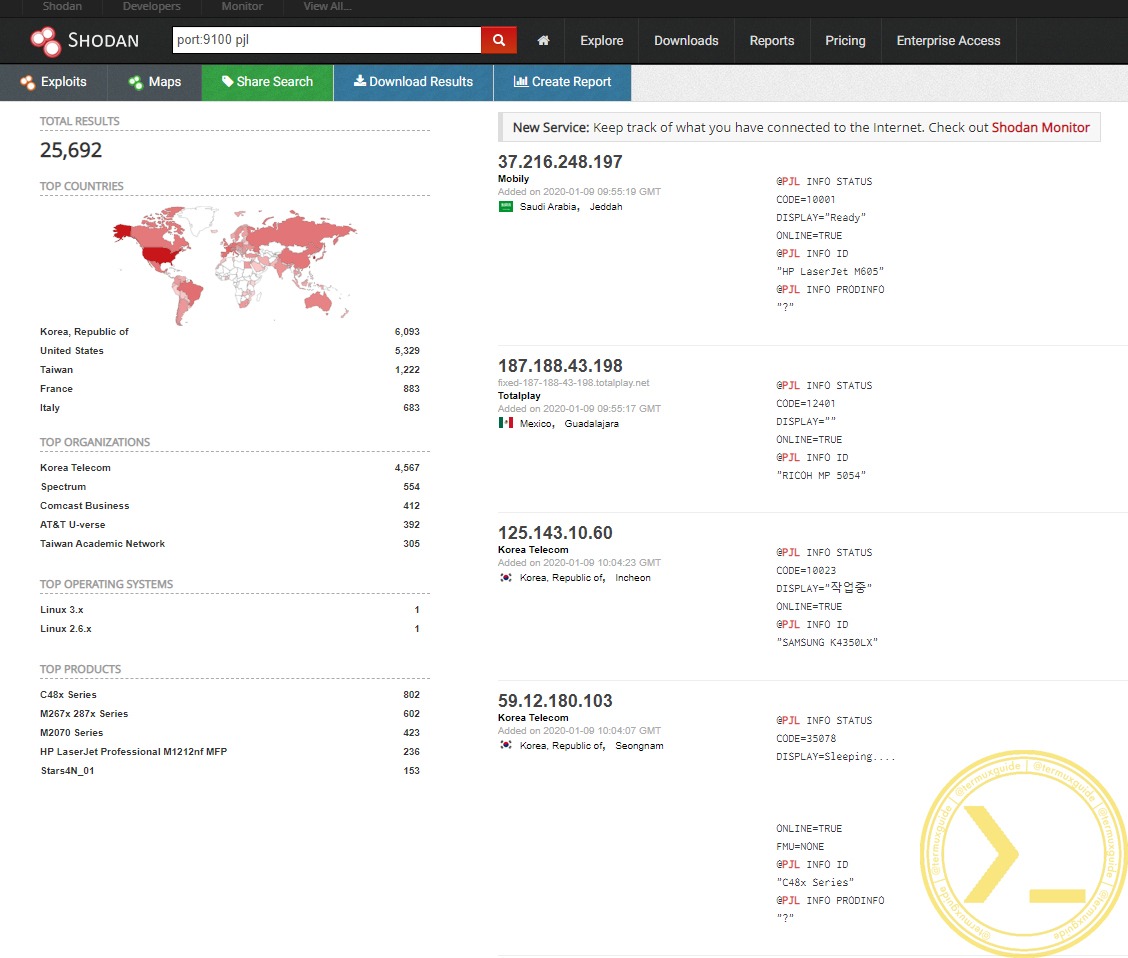
Task: Open Explore in navigation bar
Action: pyautogui.click(x=601, y=41)
